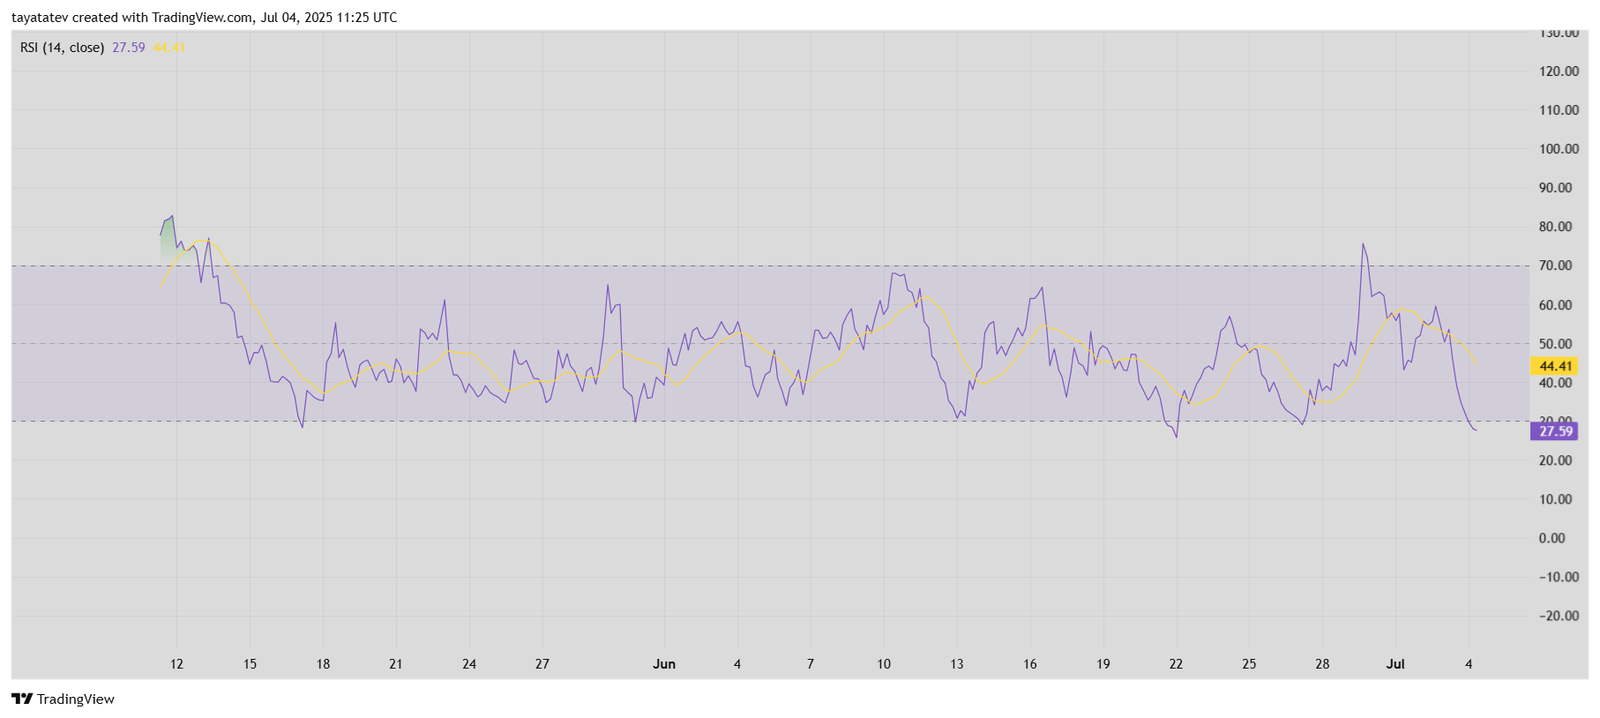The width and height of the screenshot is (1600, 718).
Task: Click the 24 date label on time axis
Action: (x=469, y=664)
